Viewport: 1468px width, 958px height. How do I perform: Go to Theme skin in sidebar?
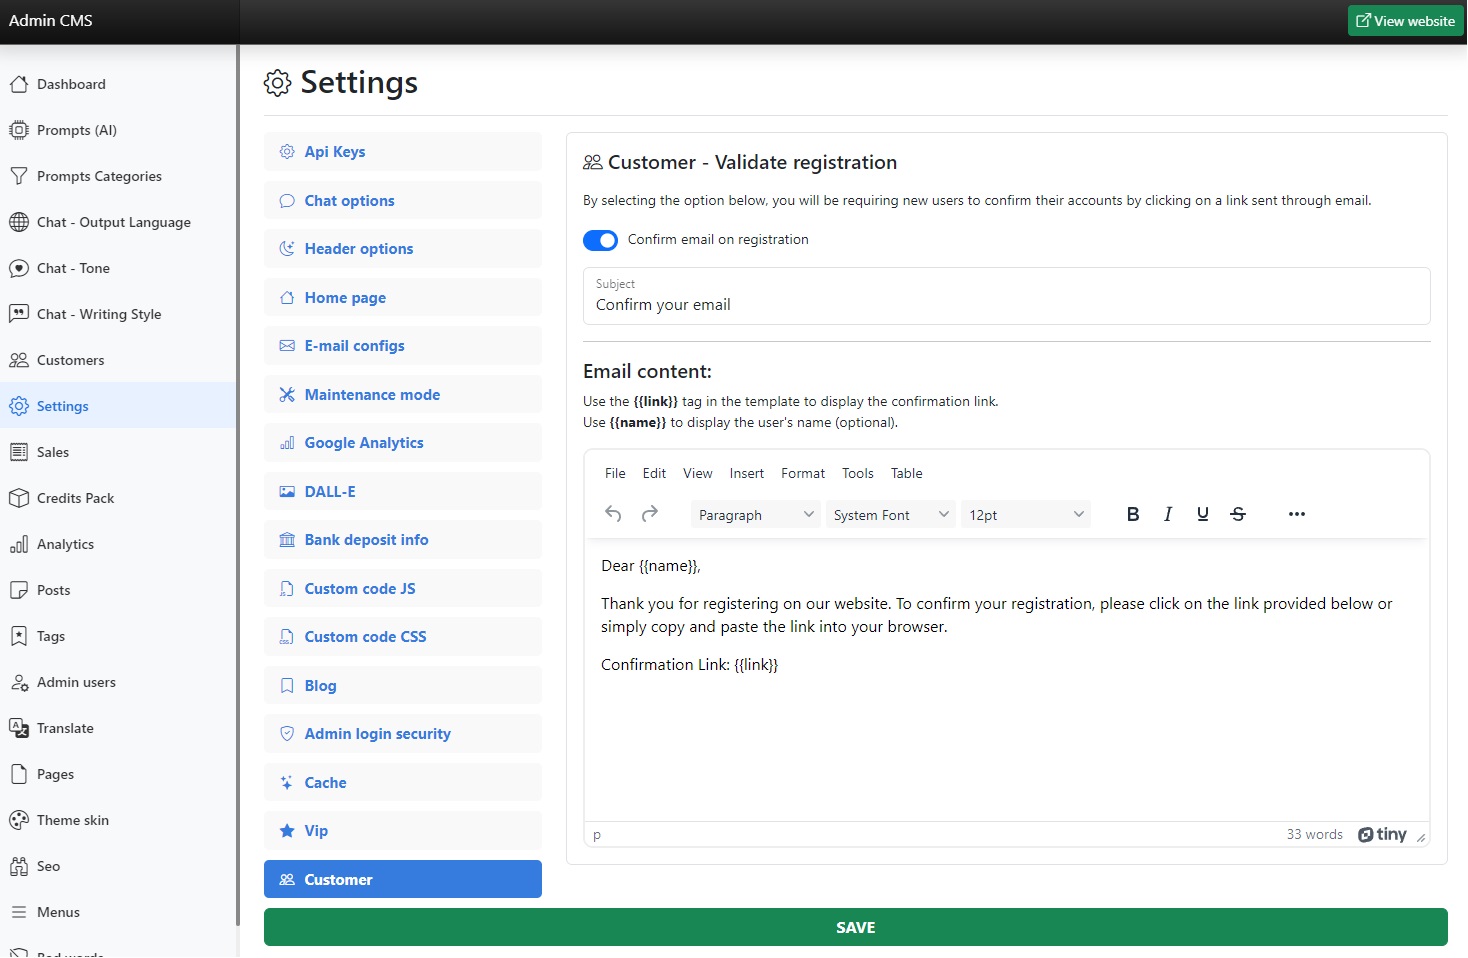coord(73,821)
